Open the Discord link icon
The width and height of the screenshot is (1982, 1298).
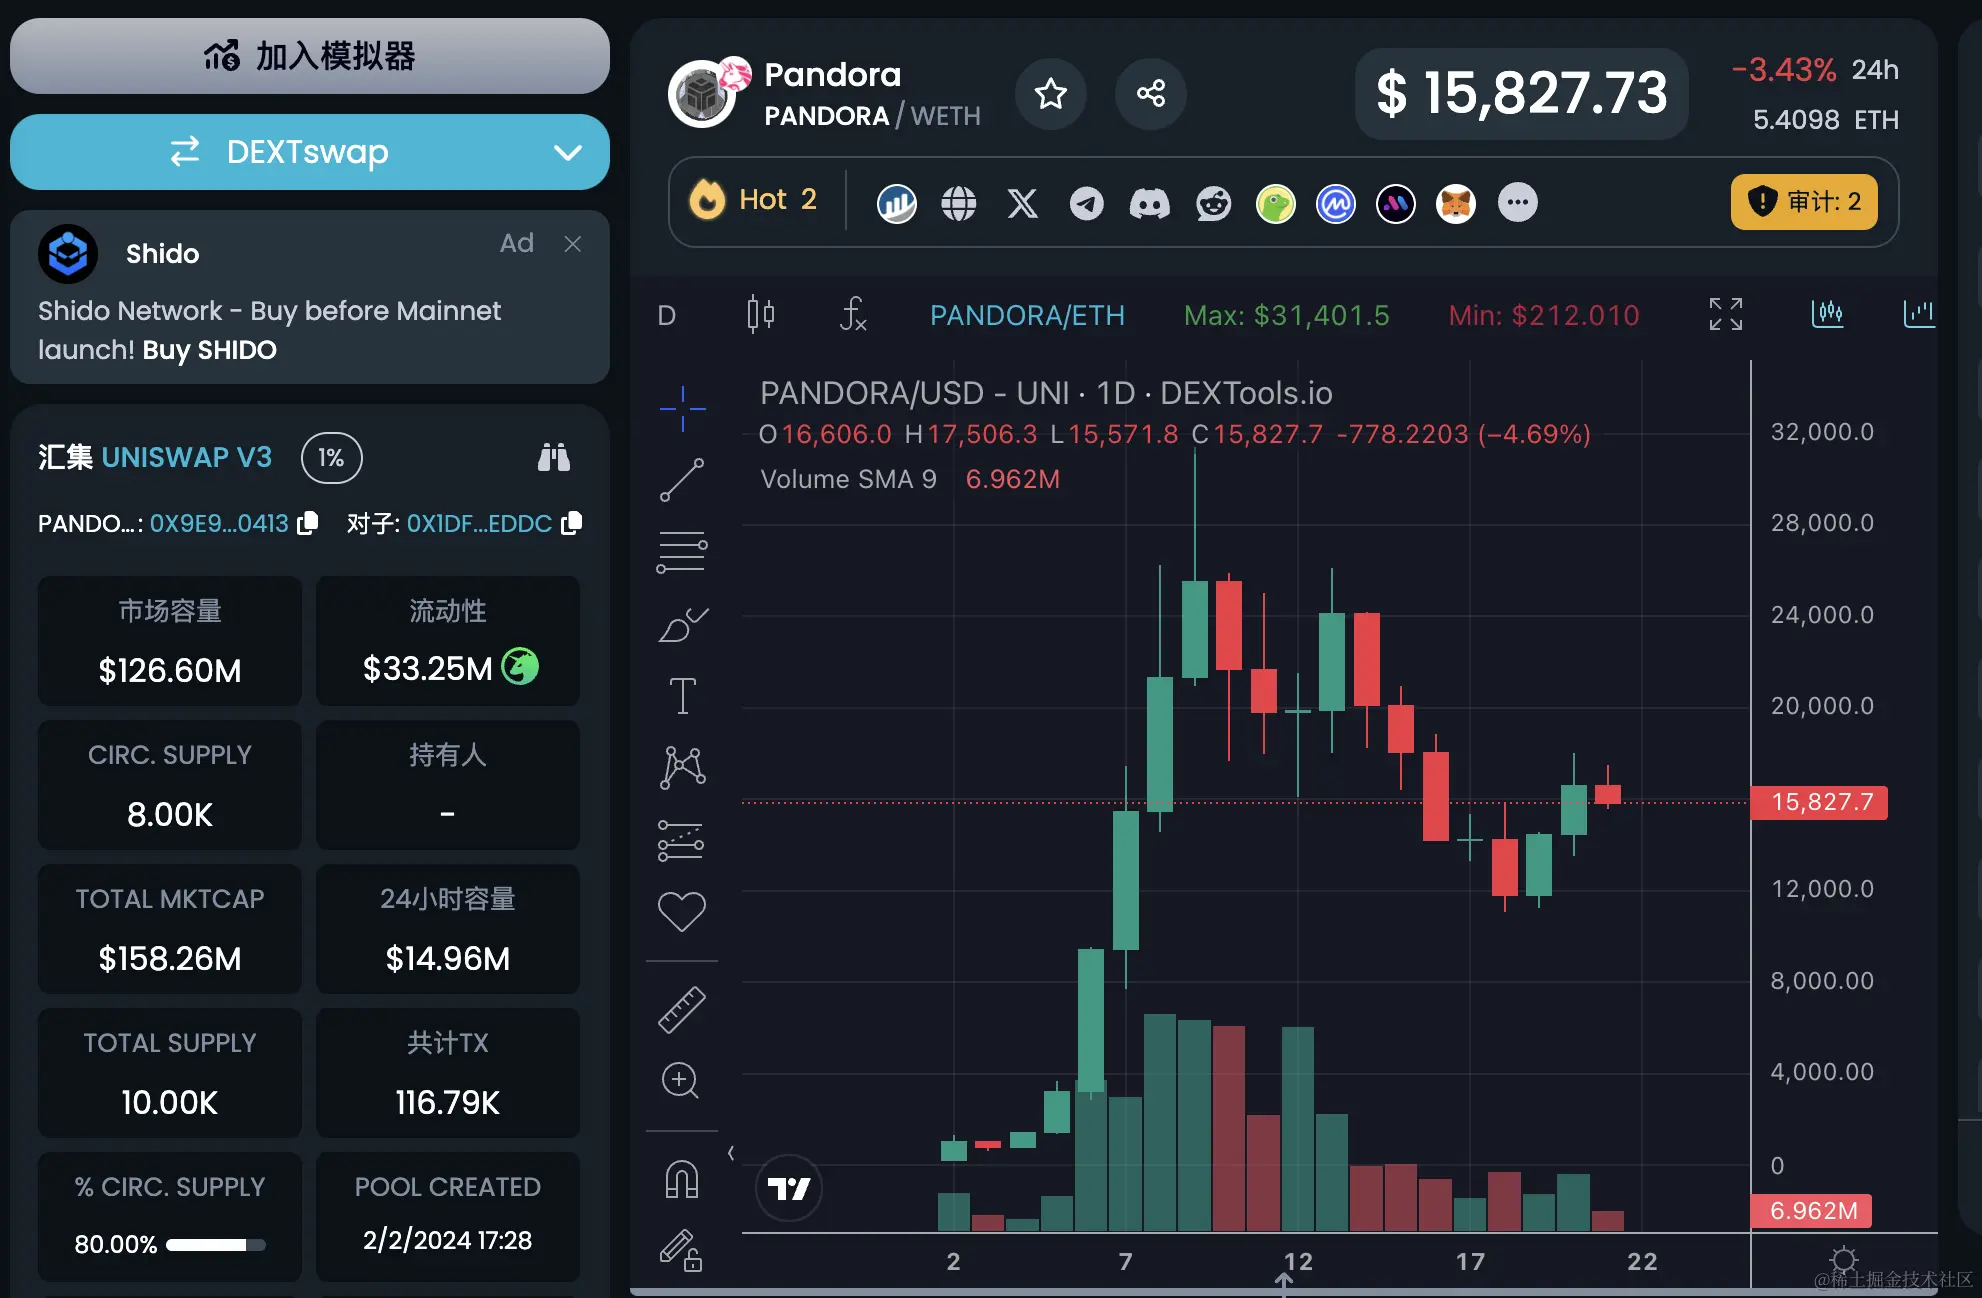(x=1149, y=203)
